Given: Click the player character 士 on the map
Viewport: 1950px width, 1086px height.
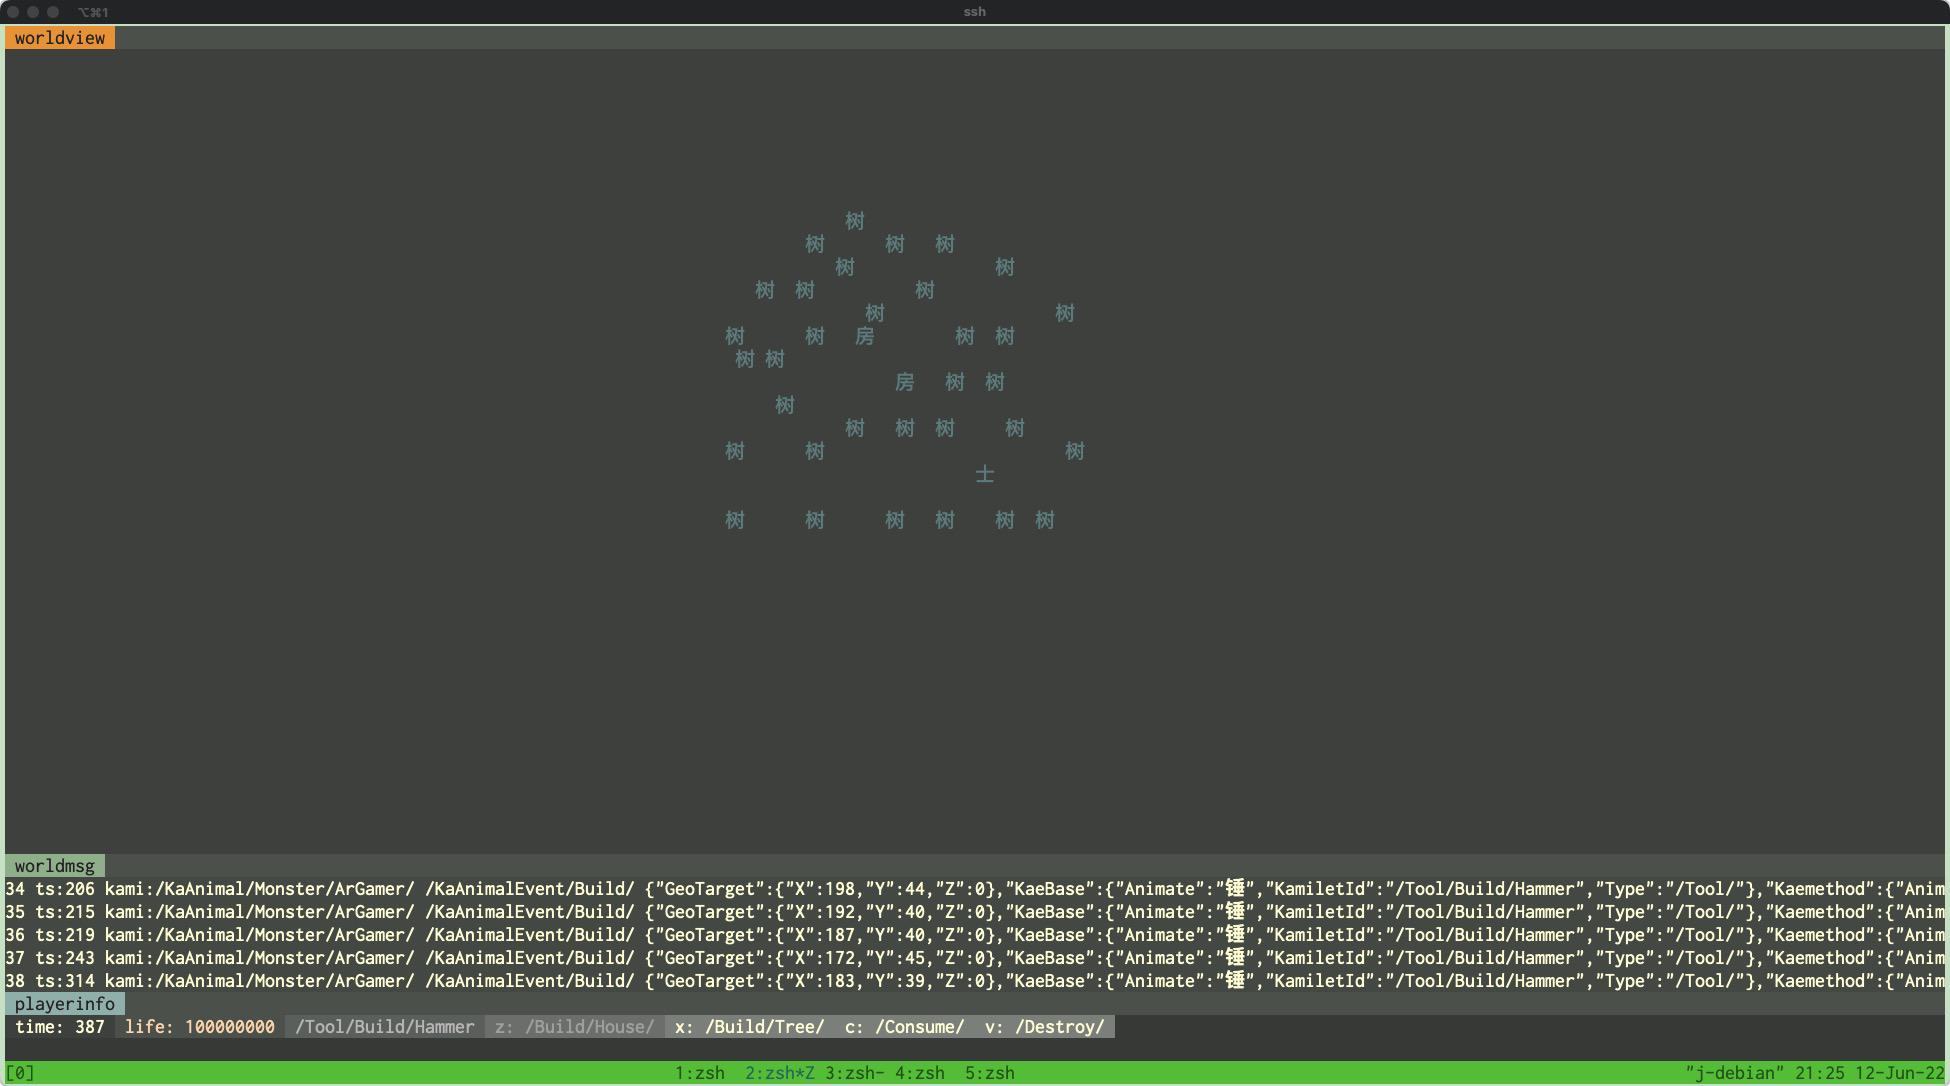Looking at the screenshot, I should tap(985, 474).
